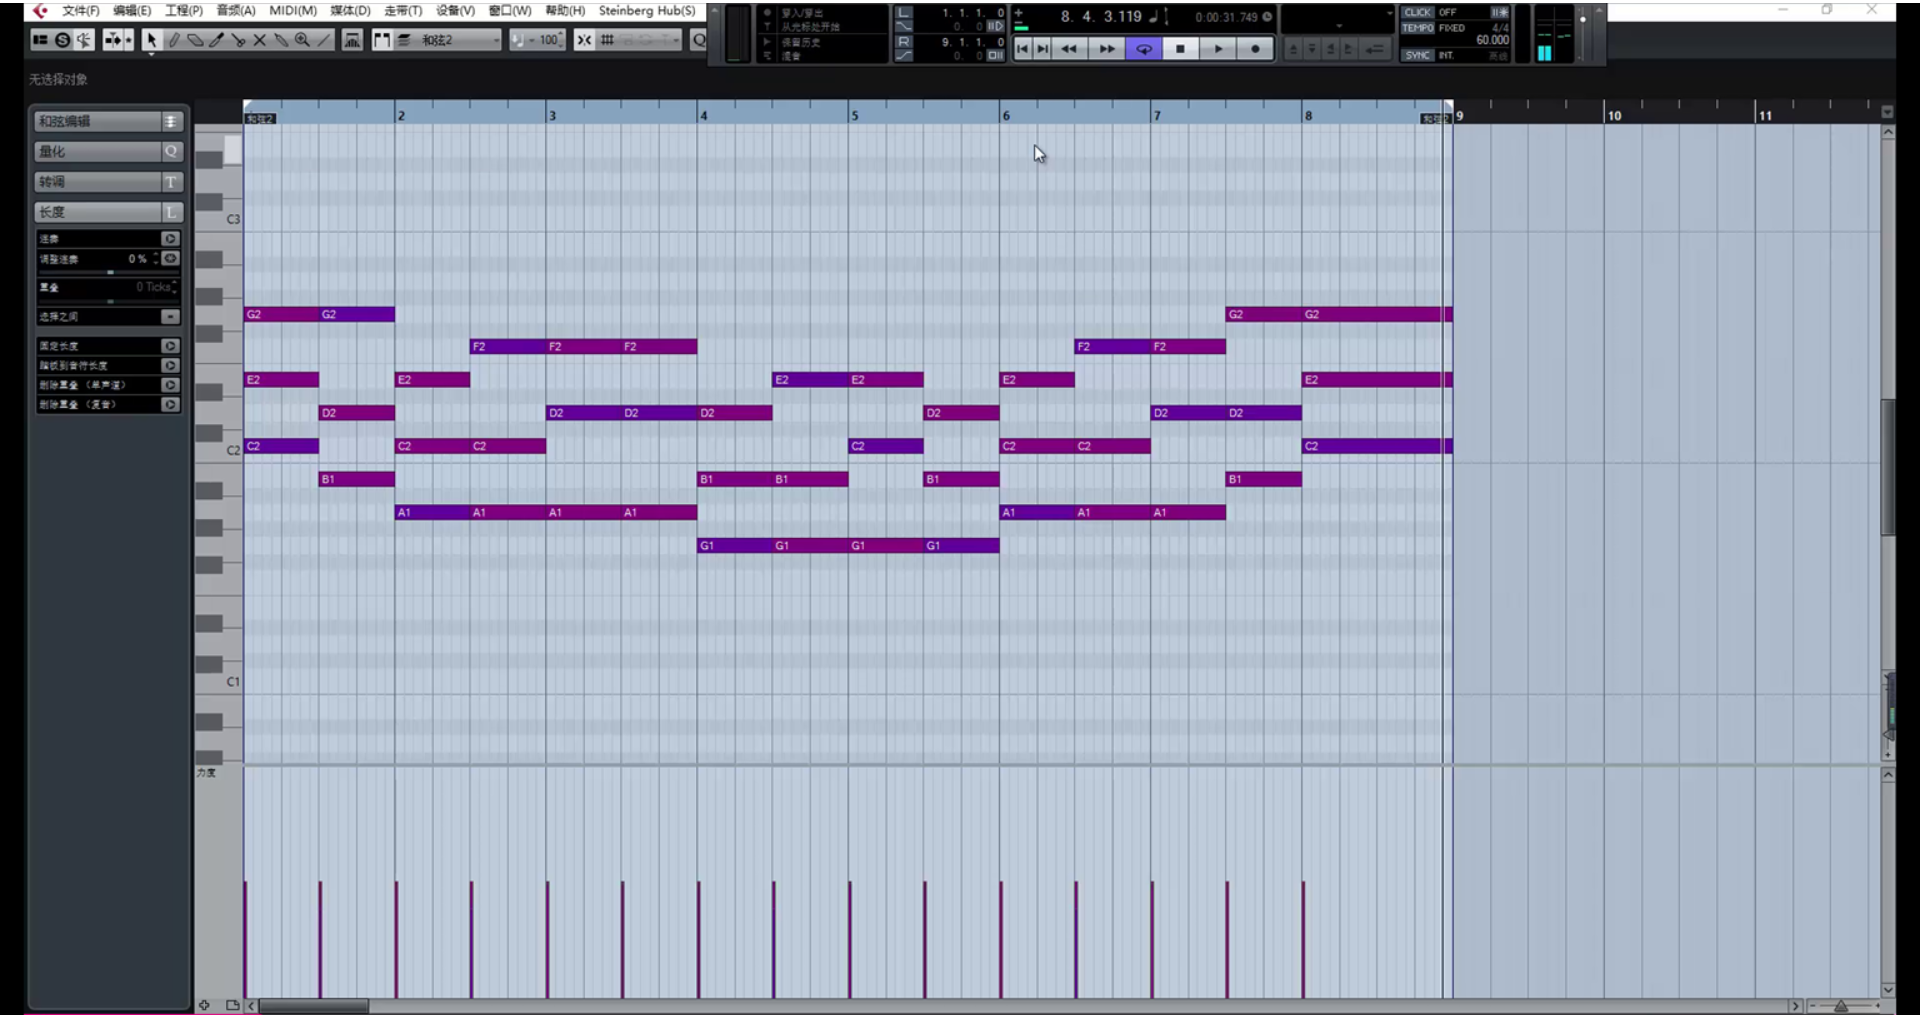The width and height of the screenshot is (1920, 1015).
Task: Select the Mute X tool
Action: (x=259, y=40)
